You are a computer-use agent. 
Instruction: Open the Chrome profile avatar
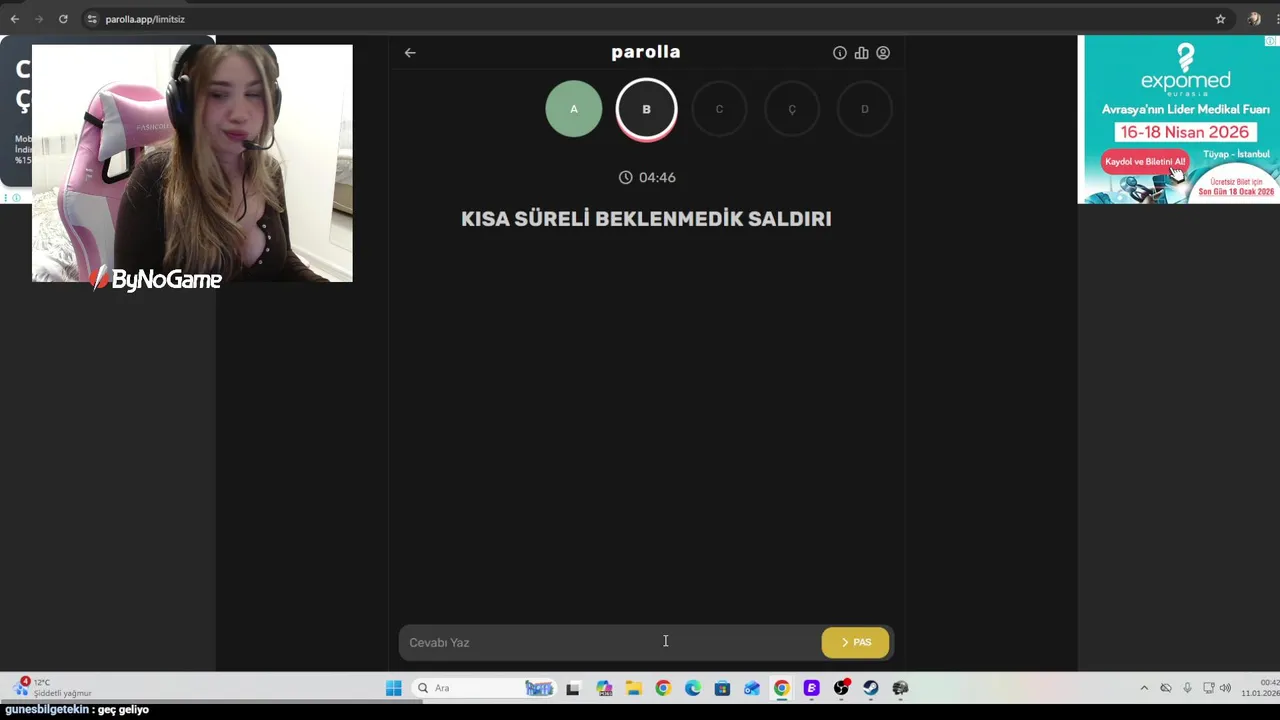pyautogui.click(x=1254, y=19)
